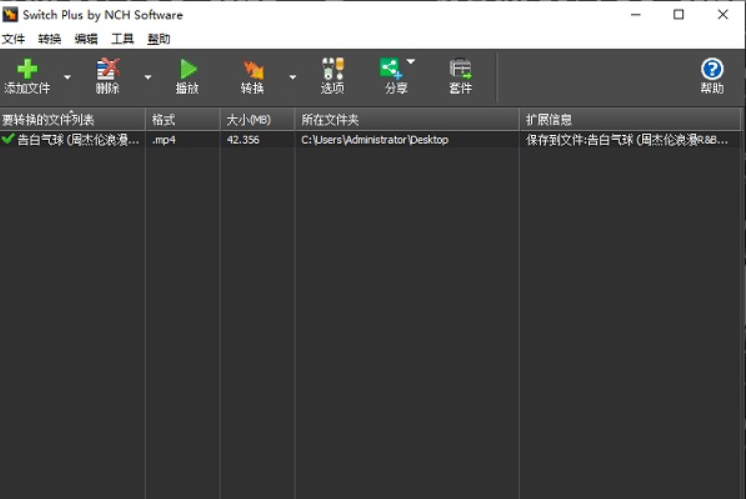The image size is (747, 499).
Task: Click the .mp4 format cell
Action: point(164,140)
